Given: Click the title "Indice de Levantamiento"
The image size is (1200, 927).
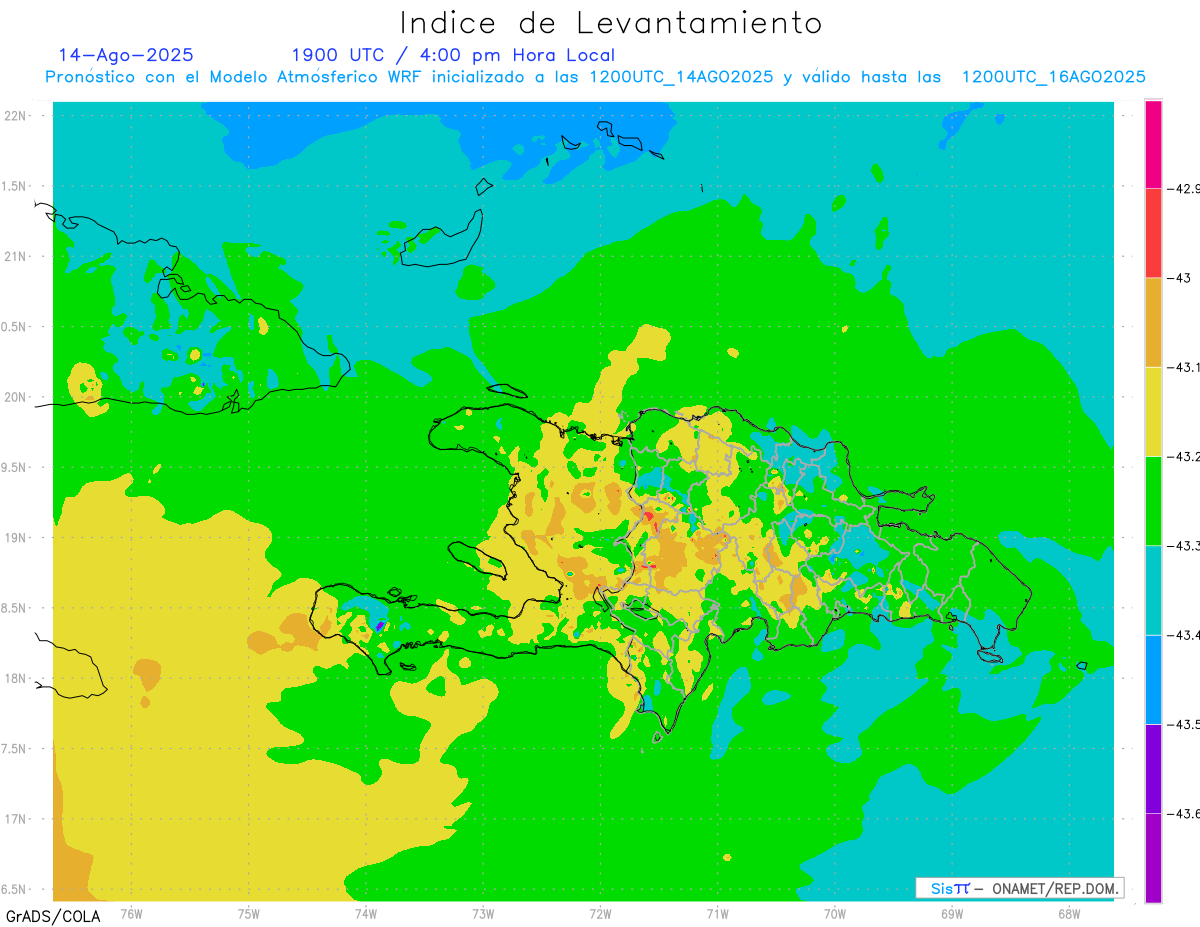Looking at the screenshot, I should 611,22.
